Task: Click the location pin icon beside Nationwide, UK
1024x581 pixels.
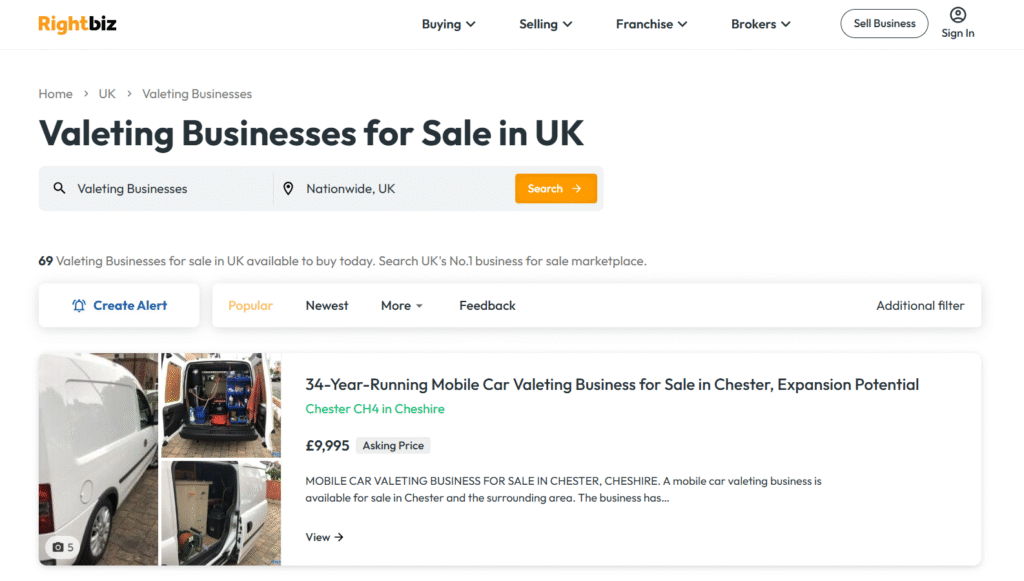Action: 288,188
